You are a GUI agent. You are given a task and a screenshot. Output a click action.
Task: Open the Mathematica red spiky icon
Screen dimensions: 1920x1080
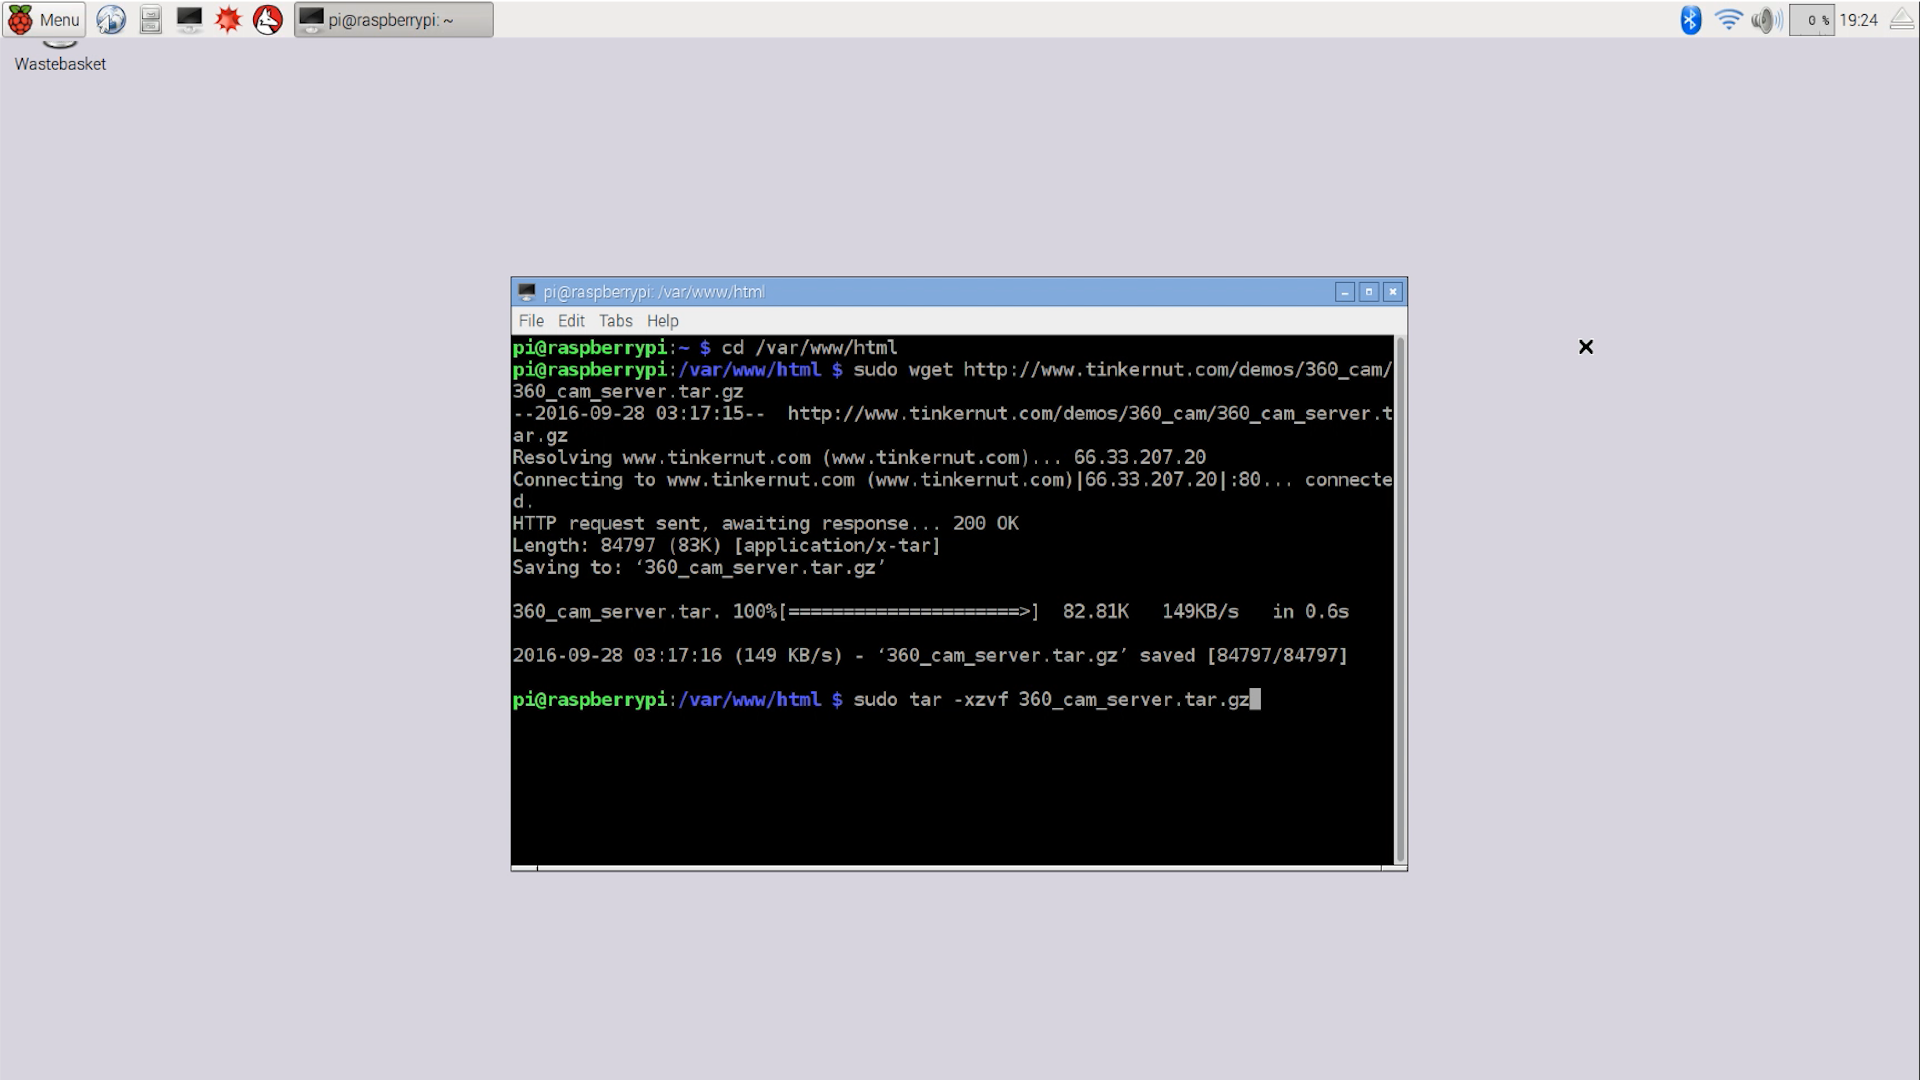click(228, 19)
